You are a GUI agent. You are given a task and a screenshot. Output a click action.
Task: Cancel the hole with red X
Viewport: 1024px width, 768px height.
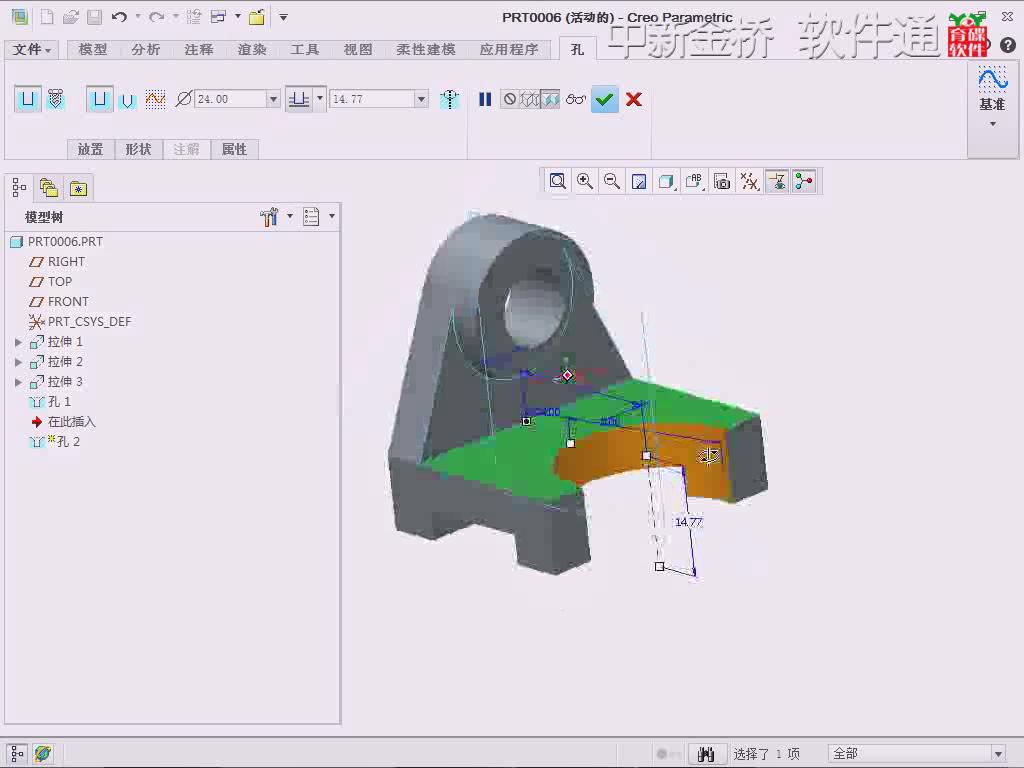(633, 99)
